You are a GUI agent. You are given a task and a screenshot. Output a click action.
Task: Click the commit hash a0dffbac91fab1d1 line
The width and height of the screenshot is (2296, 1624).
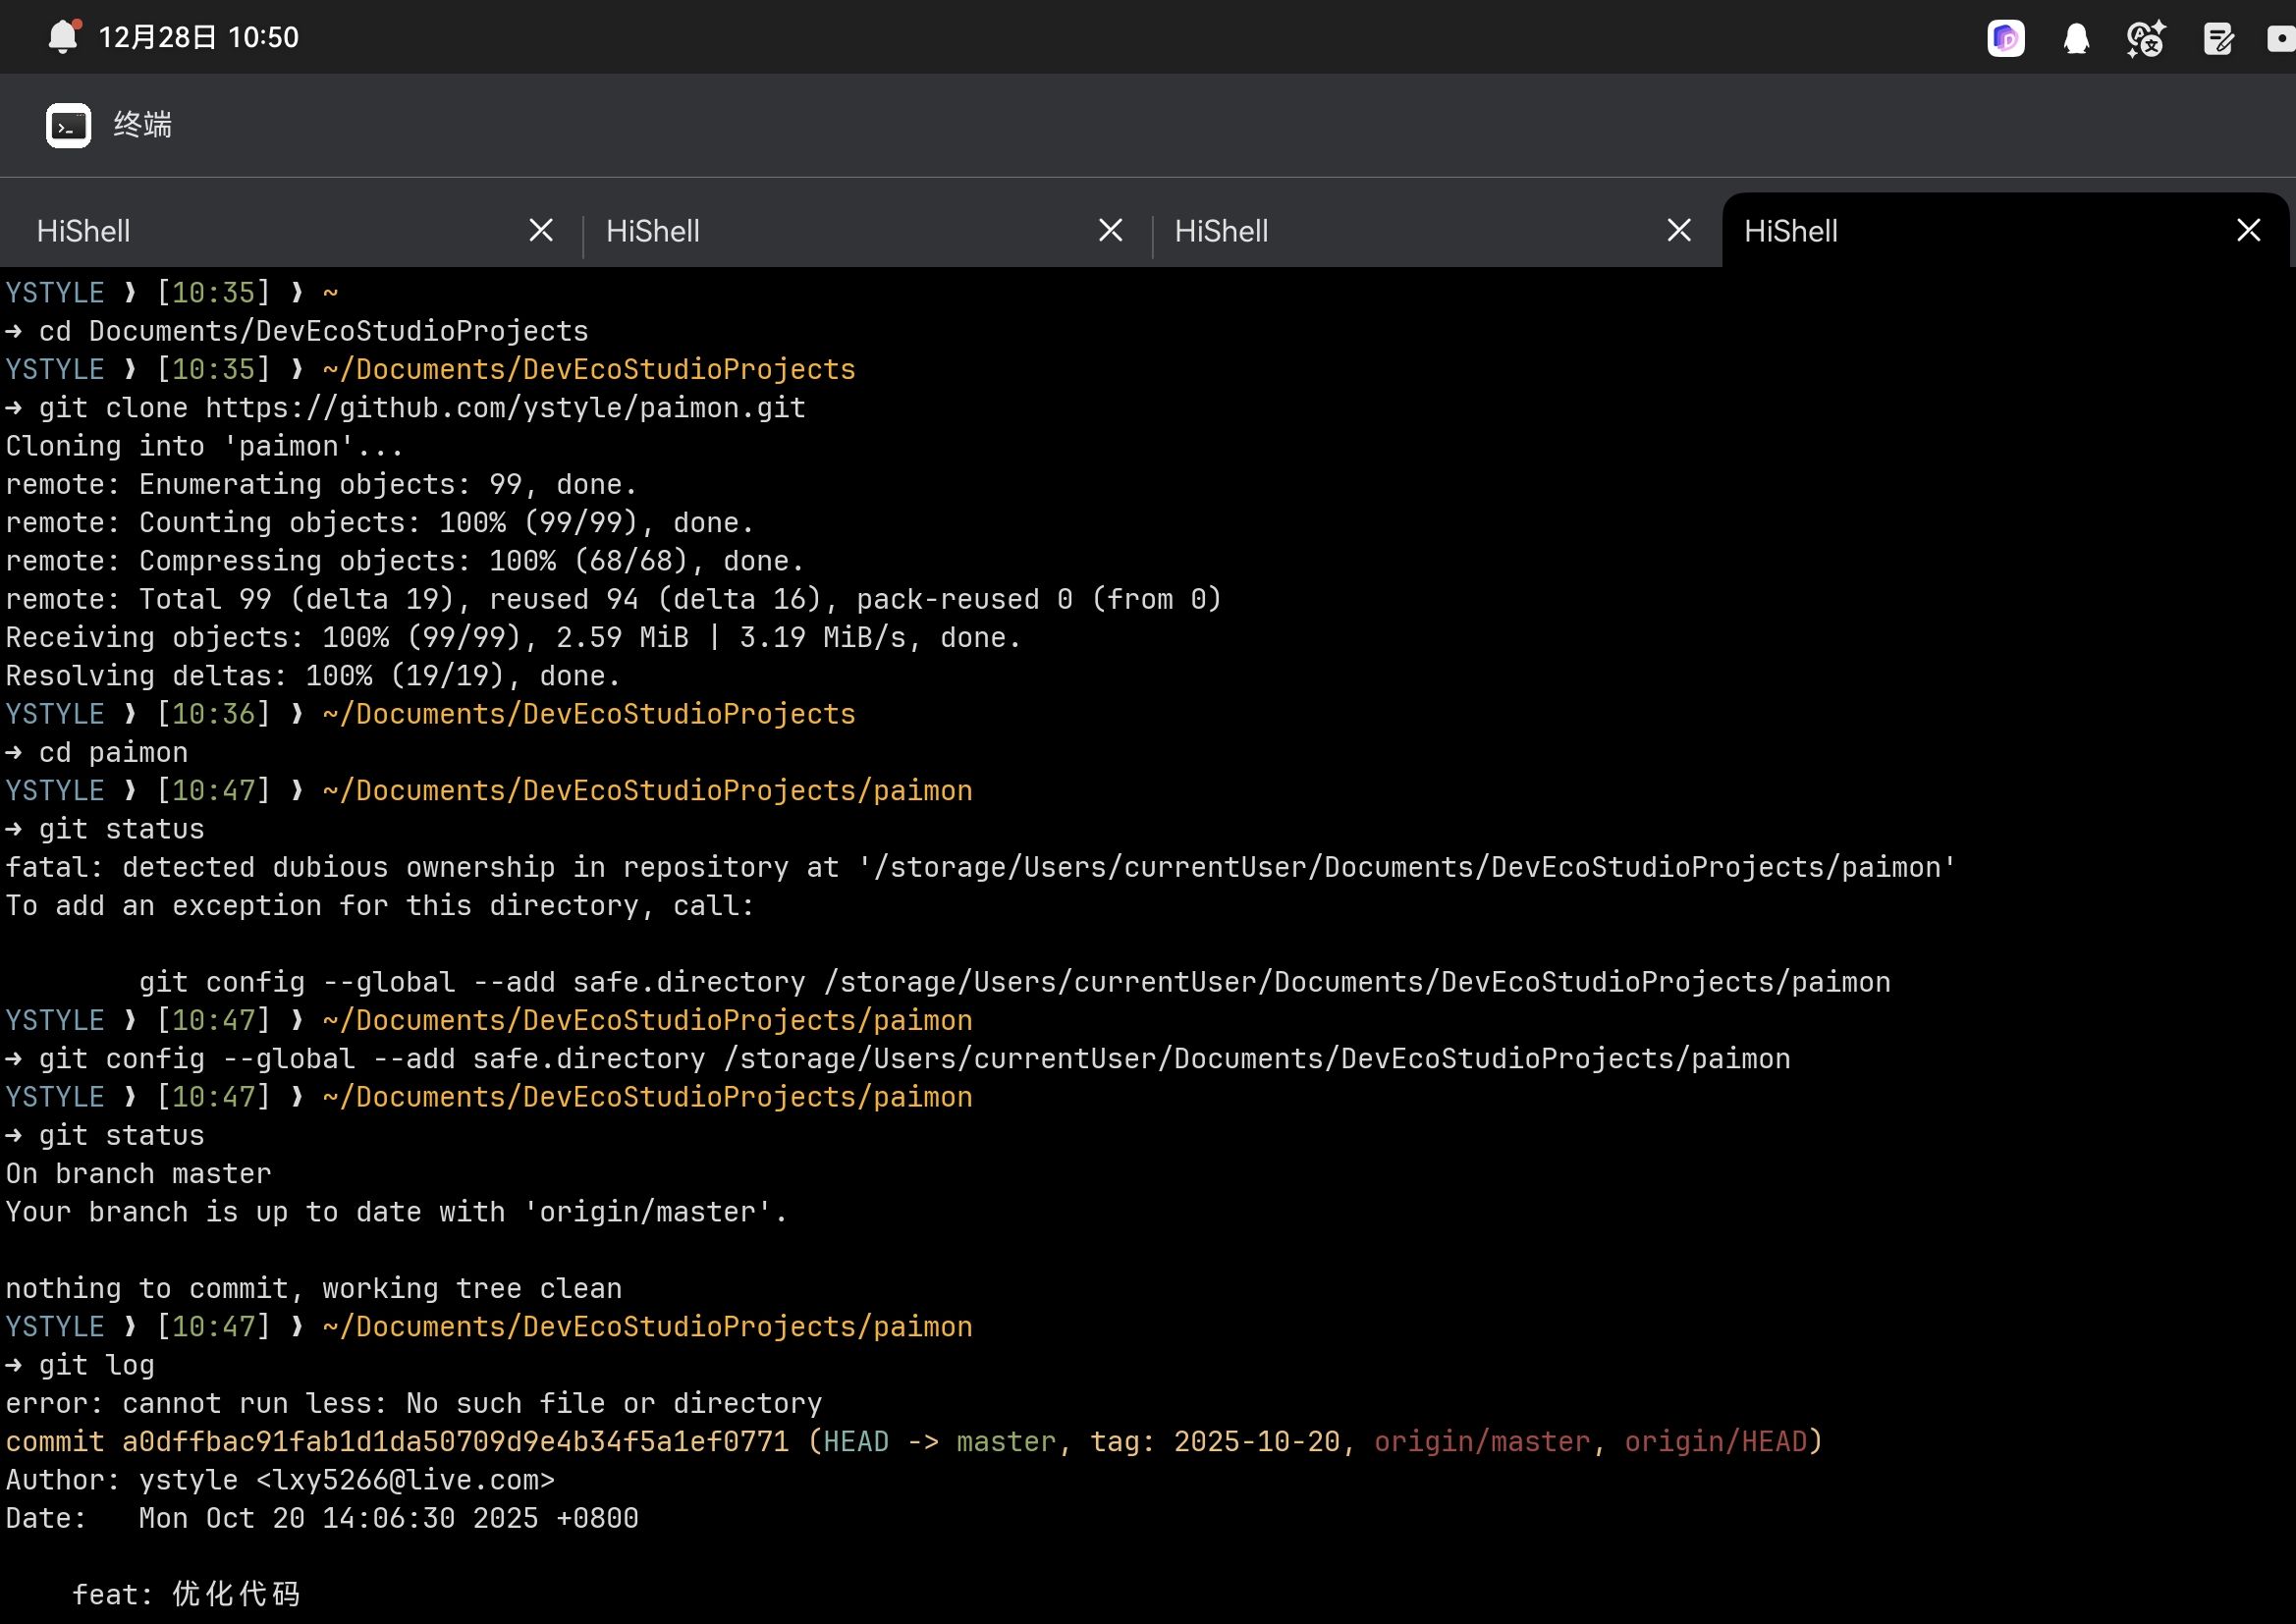455,1441
